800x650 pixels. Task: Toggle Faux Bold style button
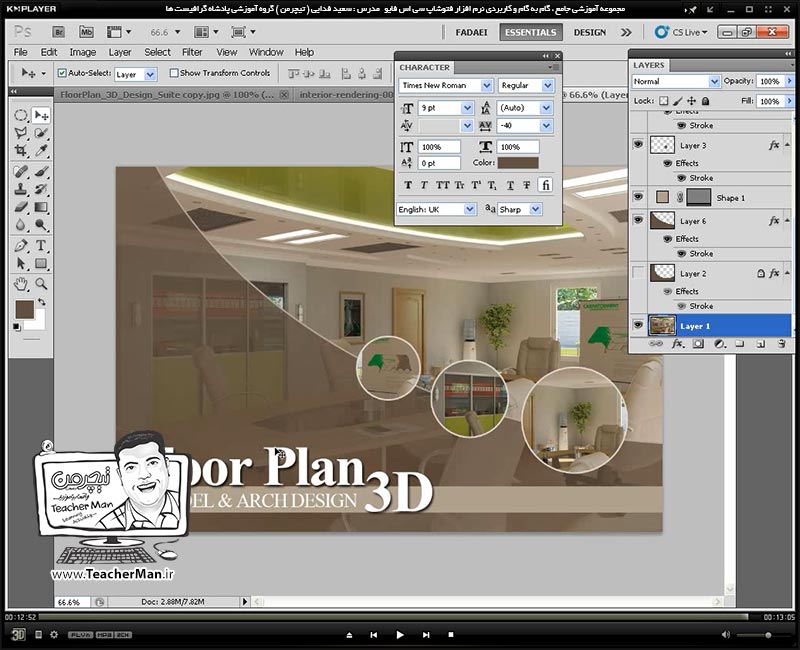pos(408,185)
